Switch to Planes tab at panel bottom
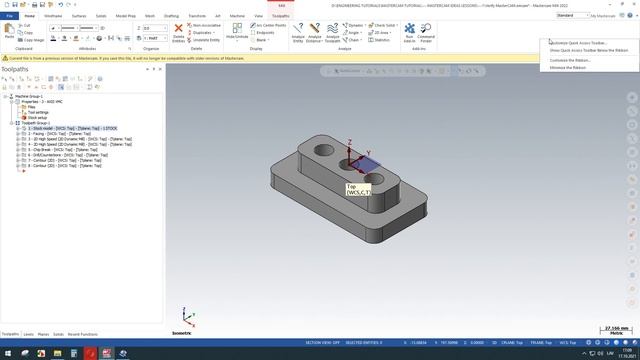 coord(43,334)
